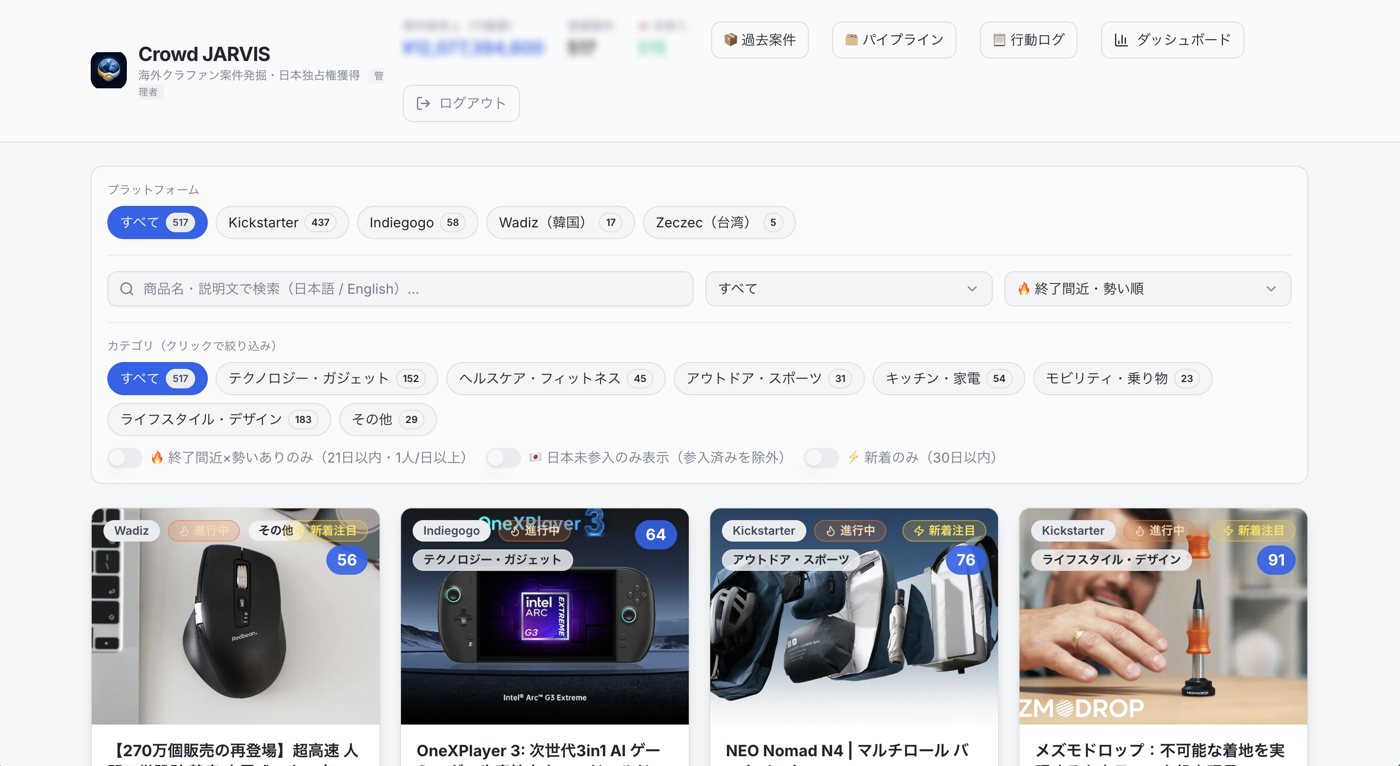Click score badge 64 on OneXPlayer card
Viewport: 1400px width, 766px height.
pyautogui.click(x=656, y=534)
